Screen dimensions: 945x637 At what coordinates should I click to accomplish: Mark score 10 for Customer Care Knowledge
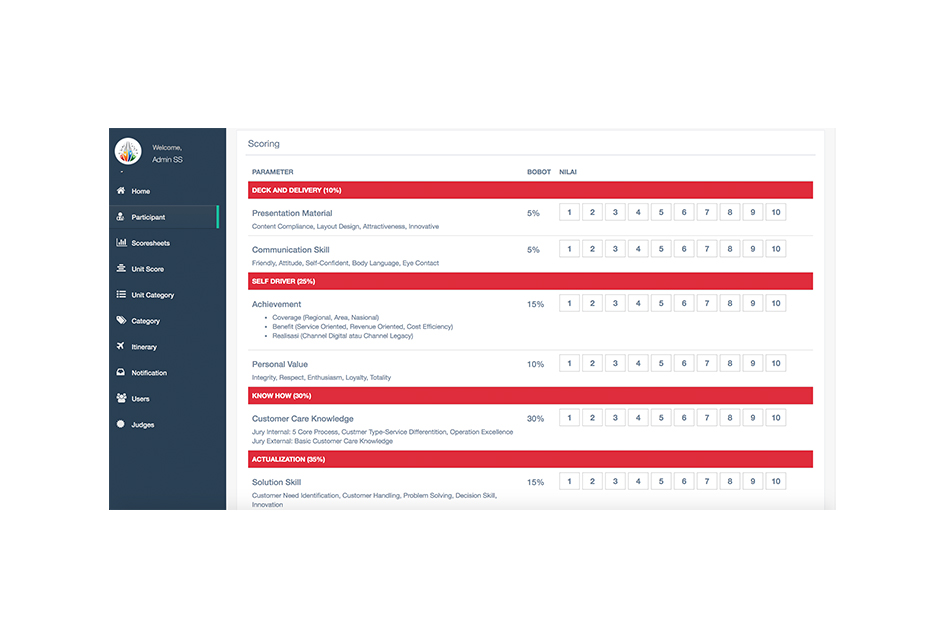776,417
